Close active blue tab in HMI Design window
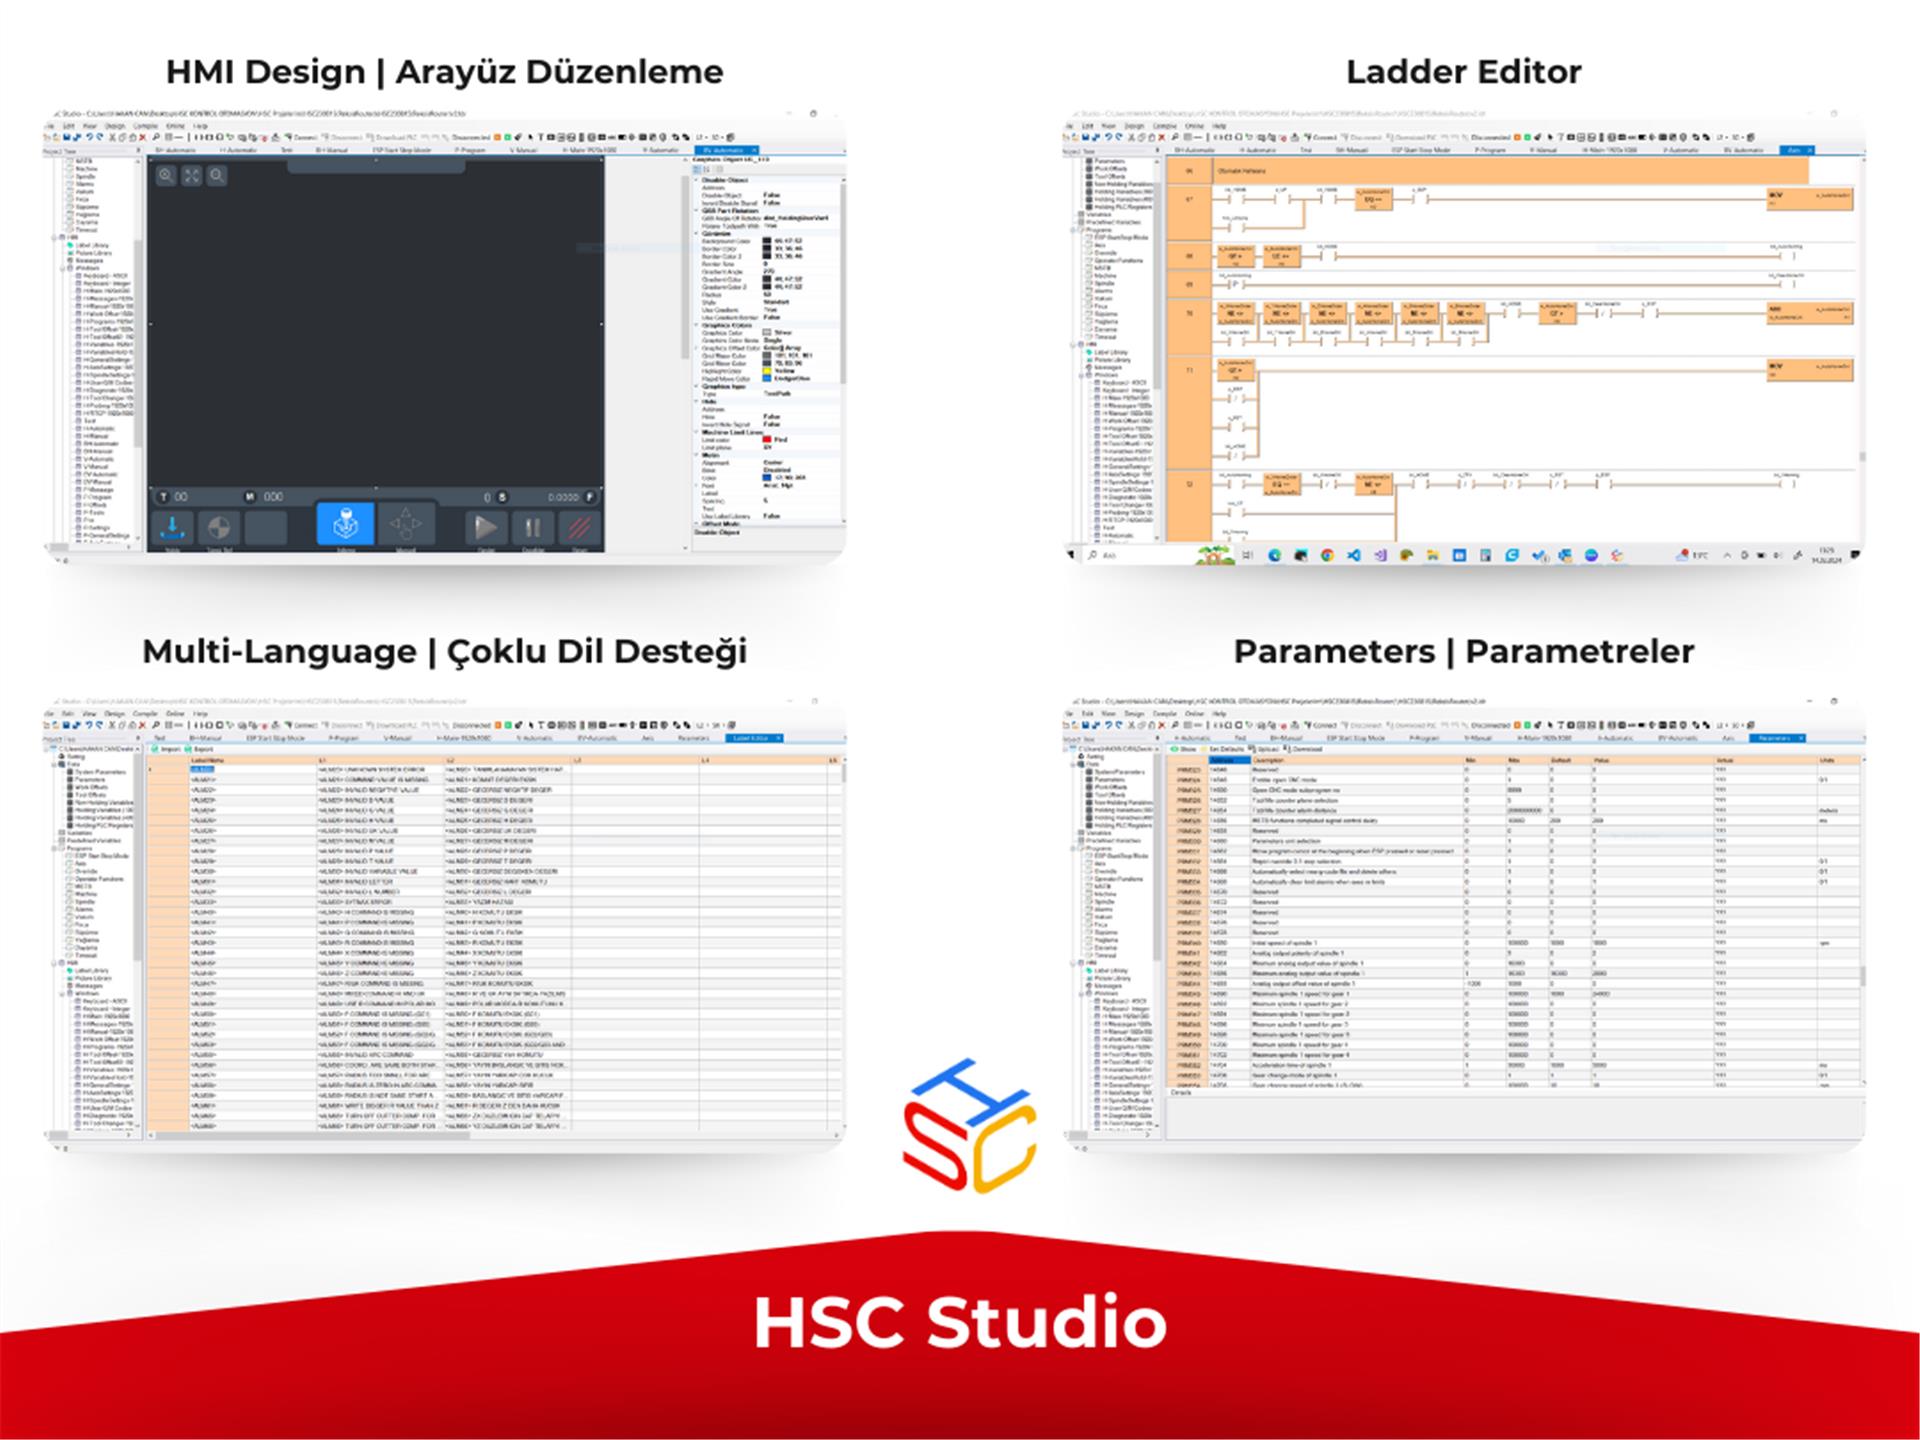Screen dimensions: 1920x1440 [754, 150]
